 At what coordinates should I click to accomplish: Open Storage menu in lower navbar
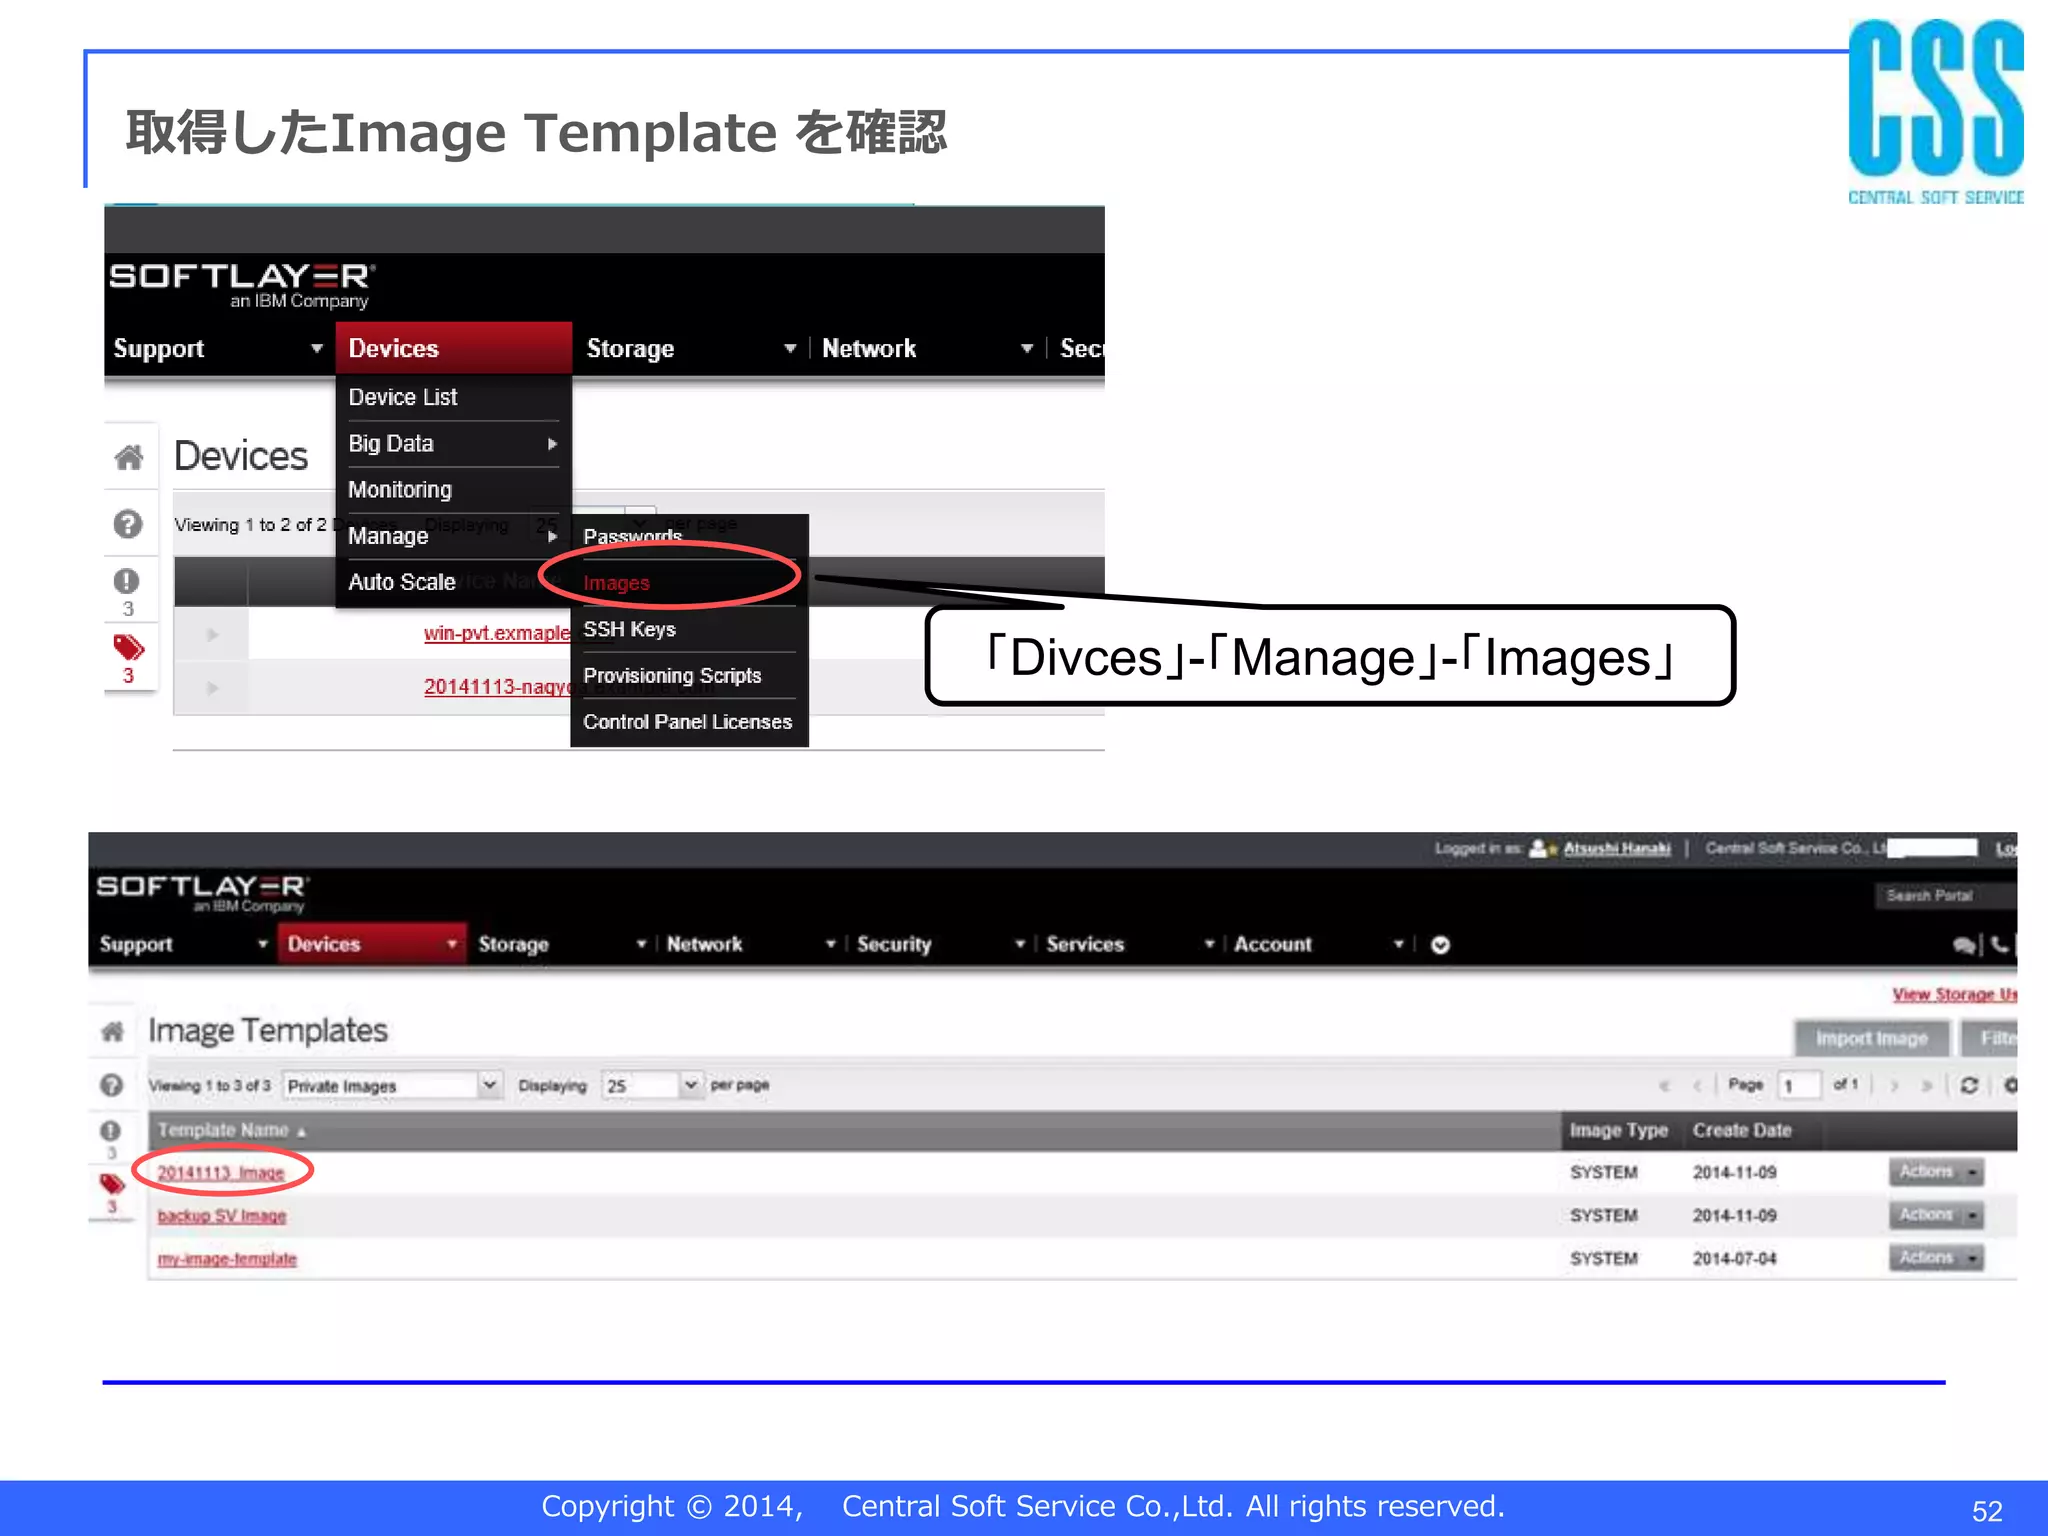562,944
